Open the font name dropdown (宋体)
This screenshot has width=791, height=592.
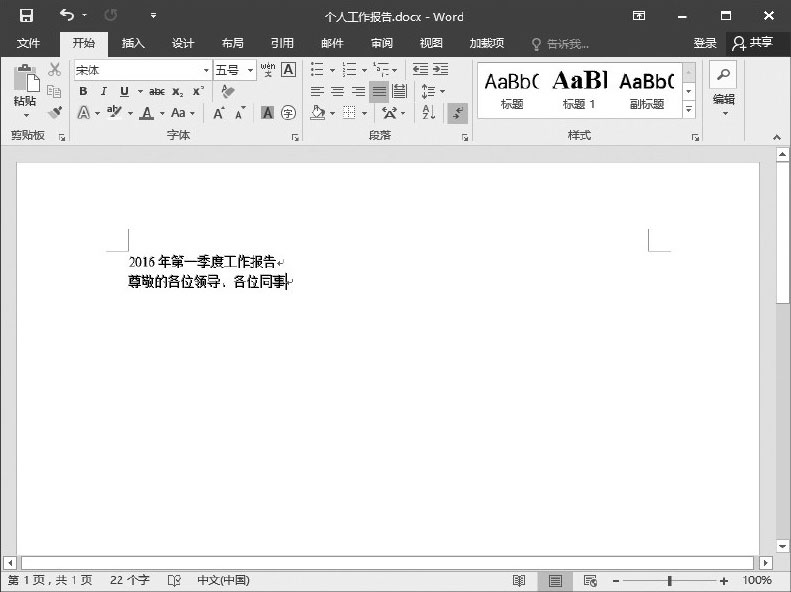pos(206,70)
